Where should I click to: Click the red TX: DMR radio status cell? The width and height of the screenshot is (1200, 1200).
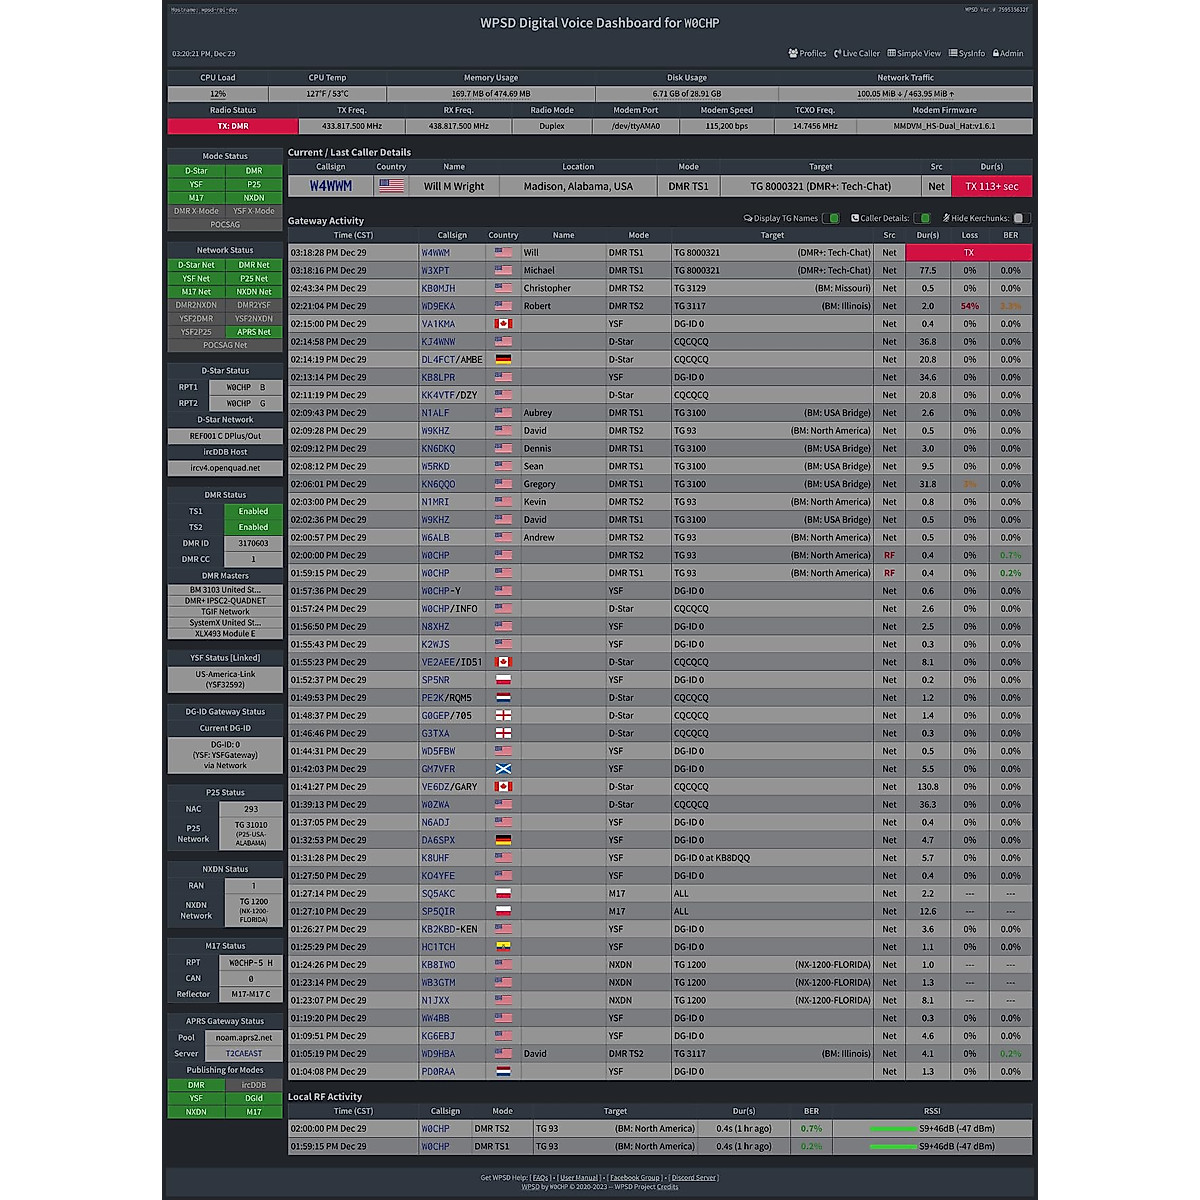tap(233, 126)
